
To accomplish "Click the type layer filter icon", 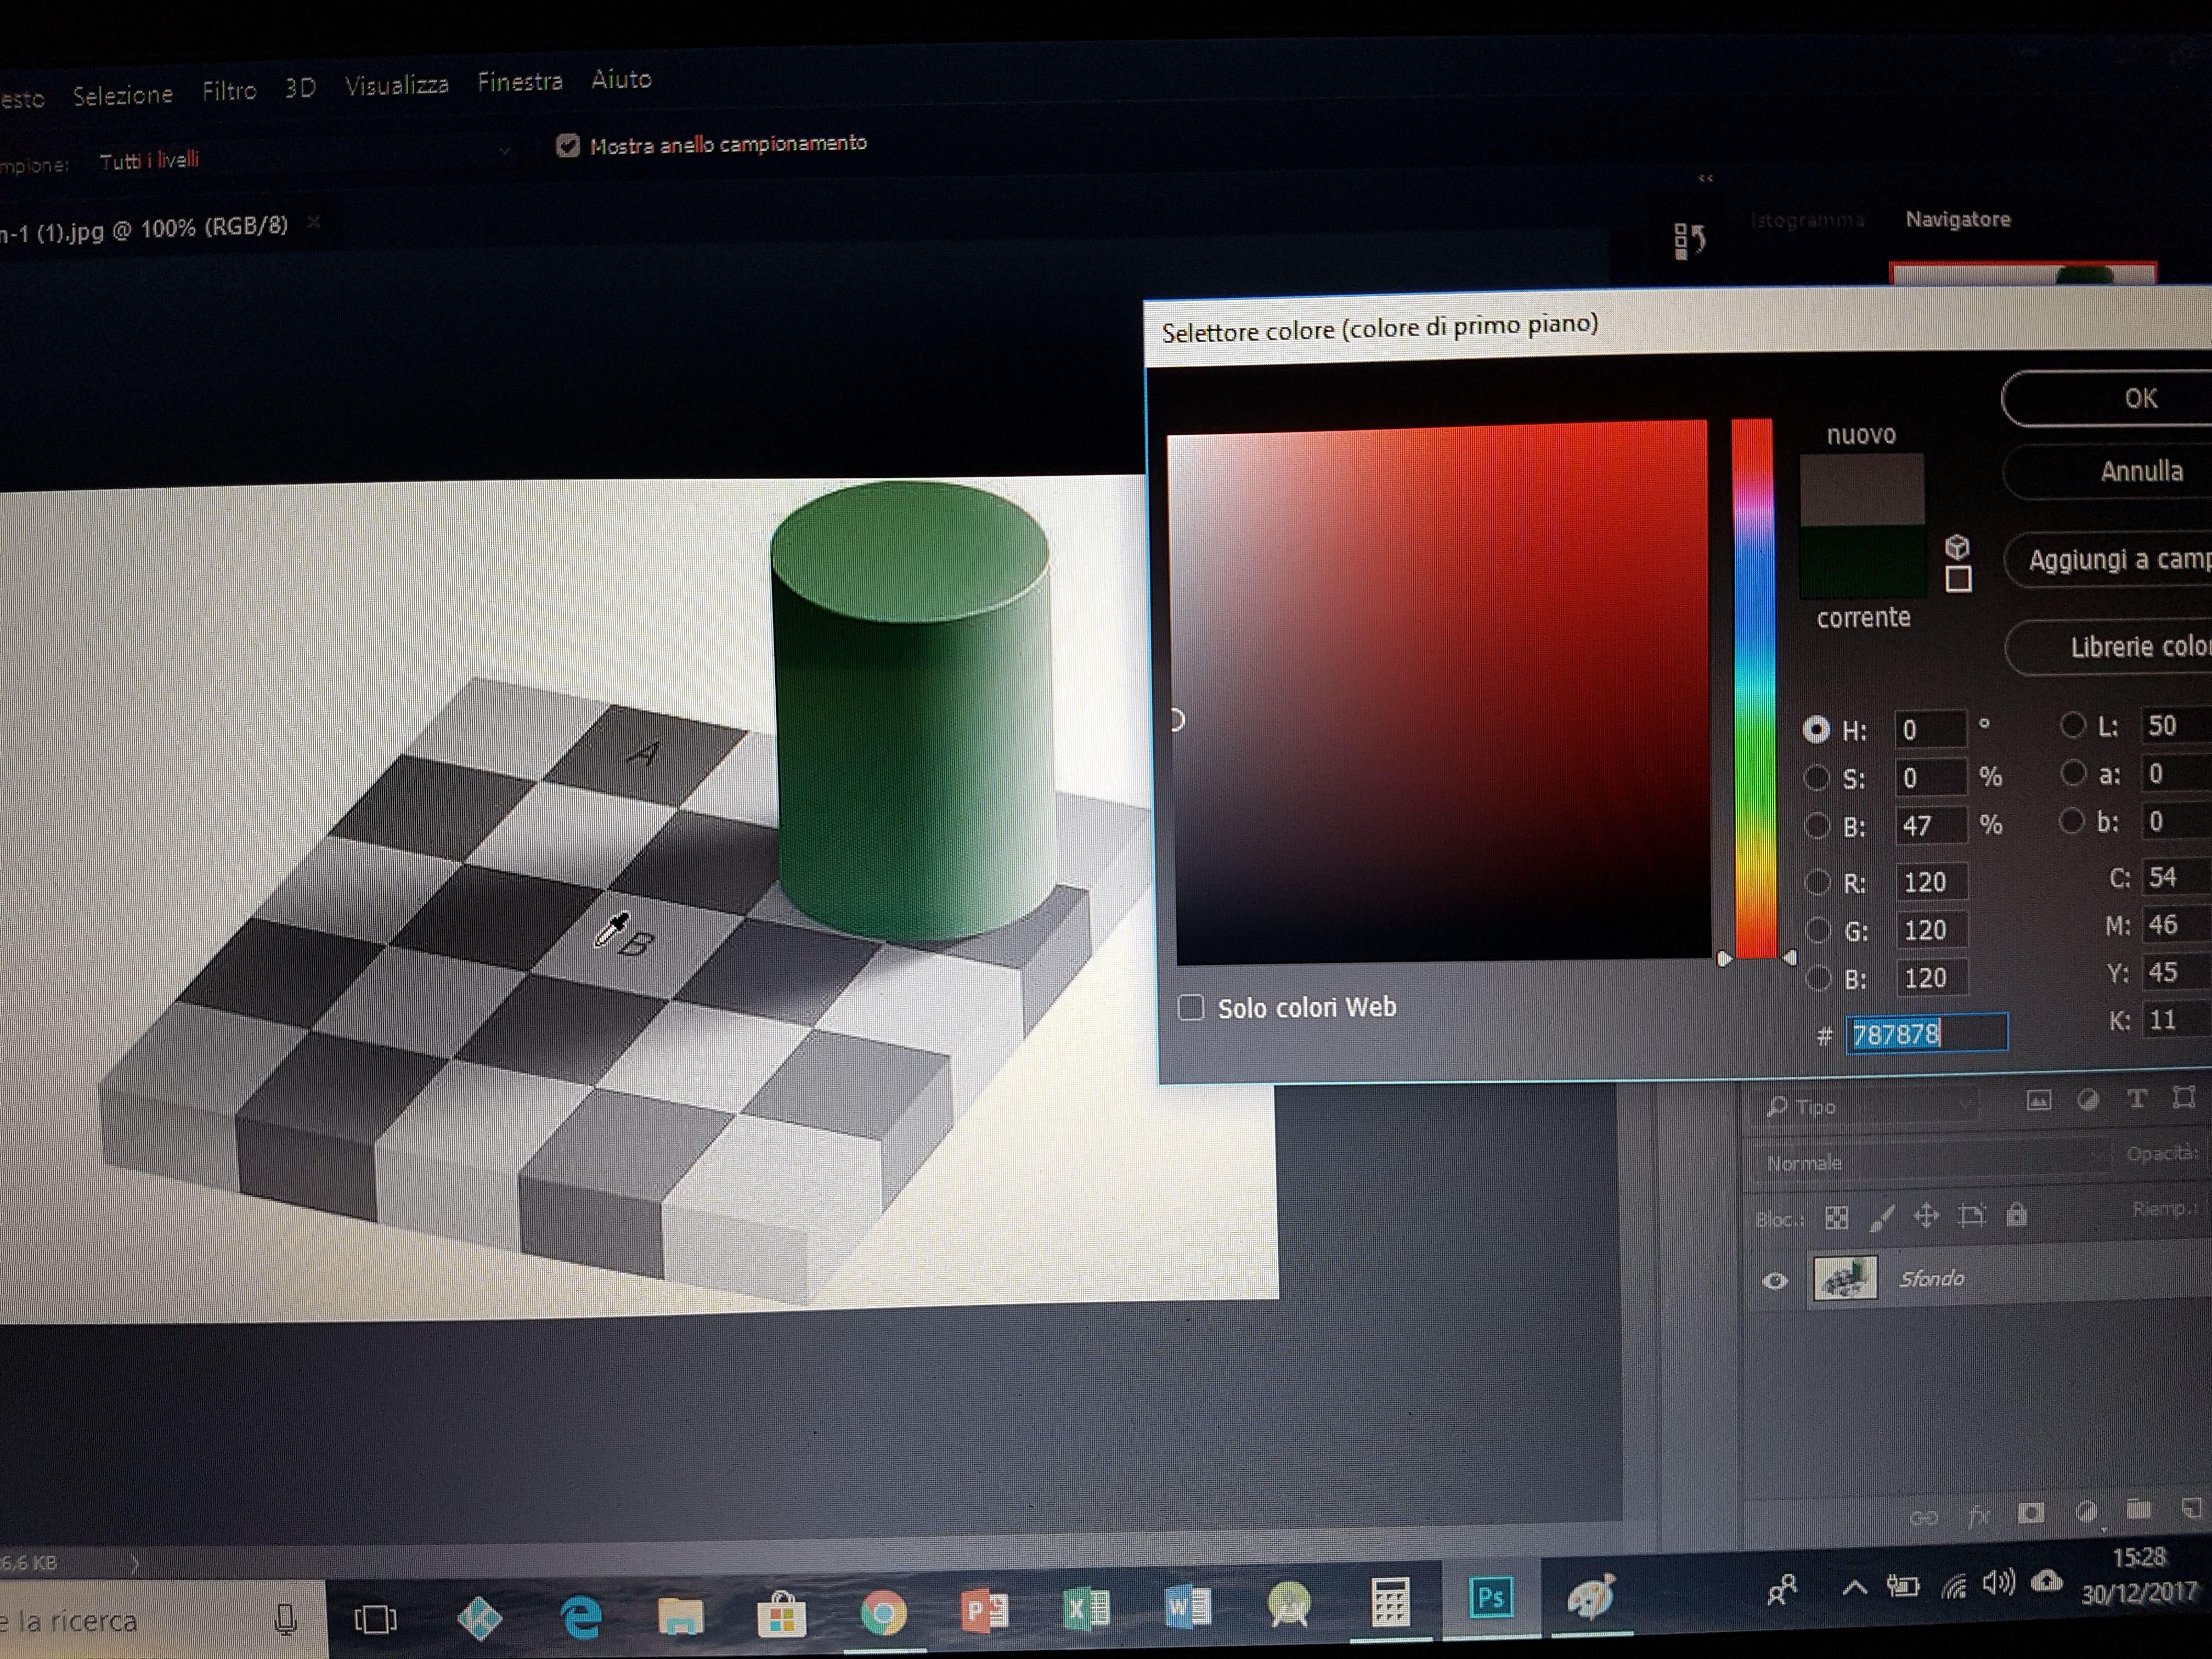I will (2136, 1099).
